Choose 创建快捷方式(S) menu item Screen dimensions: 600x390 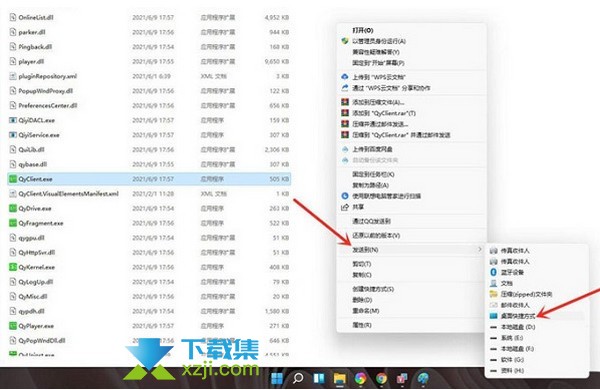coord(373,289)
